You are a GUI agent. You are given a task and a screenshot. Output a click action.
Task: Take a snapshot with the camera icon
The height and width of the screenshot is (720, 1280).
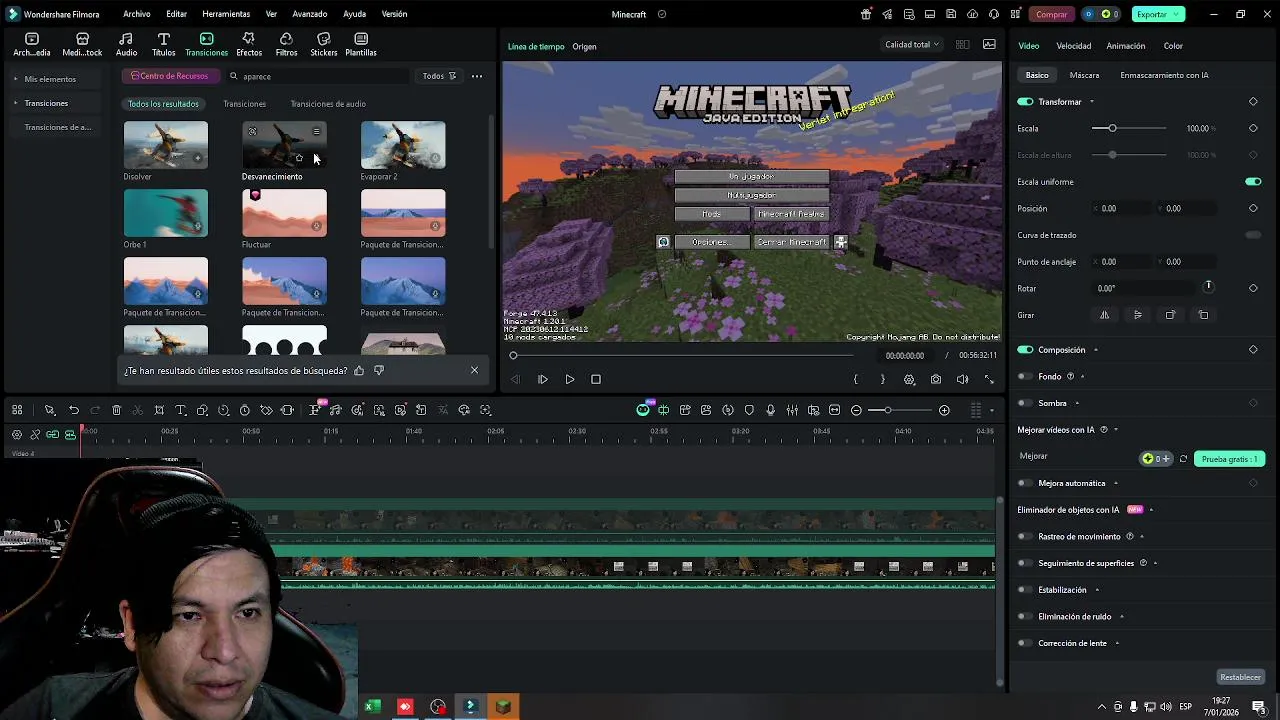pyautogui.click(x=935, y=379)
